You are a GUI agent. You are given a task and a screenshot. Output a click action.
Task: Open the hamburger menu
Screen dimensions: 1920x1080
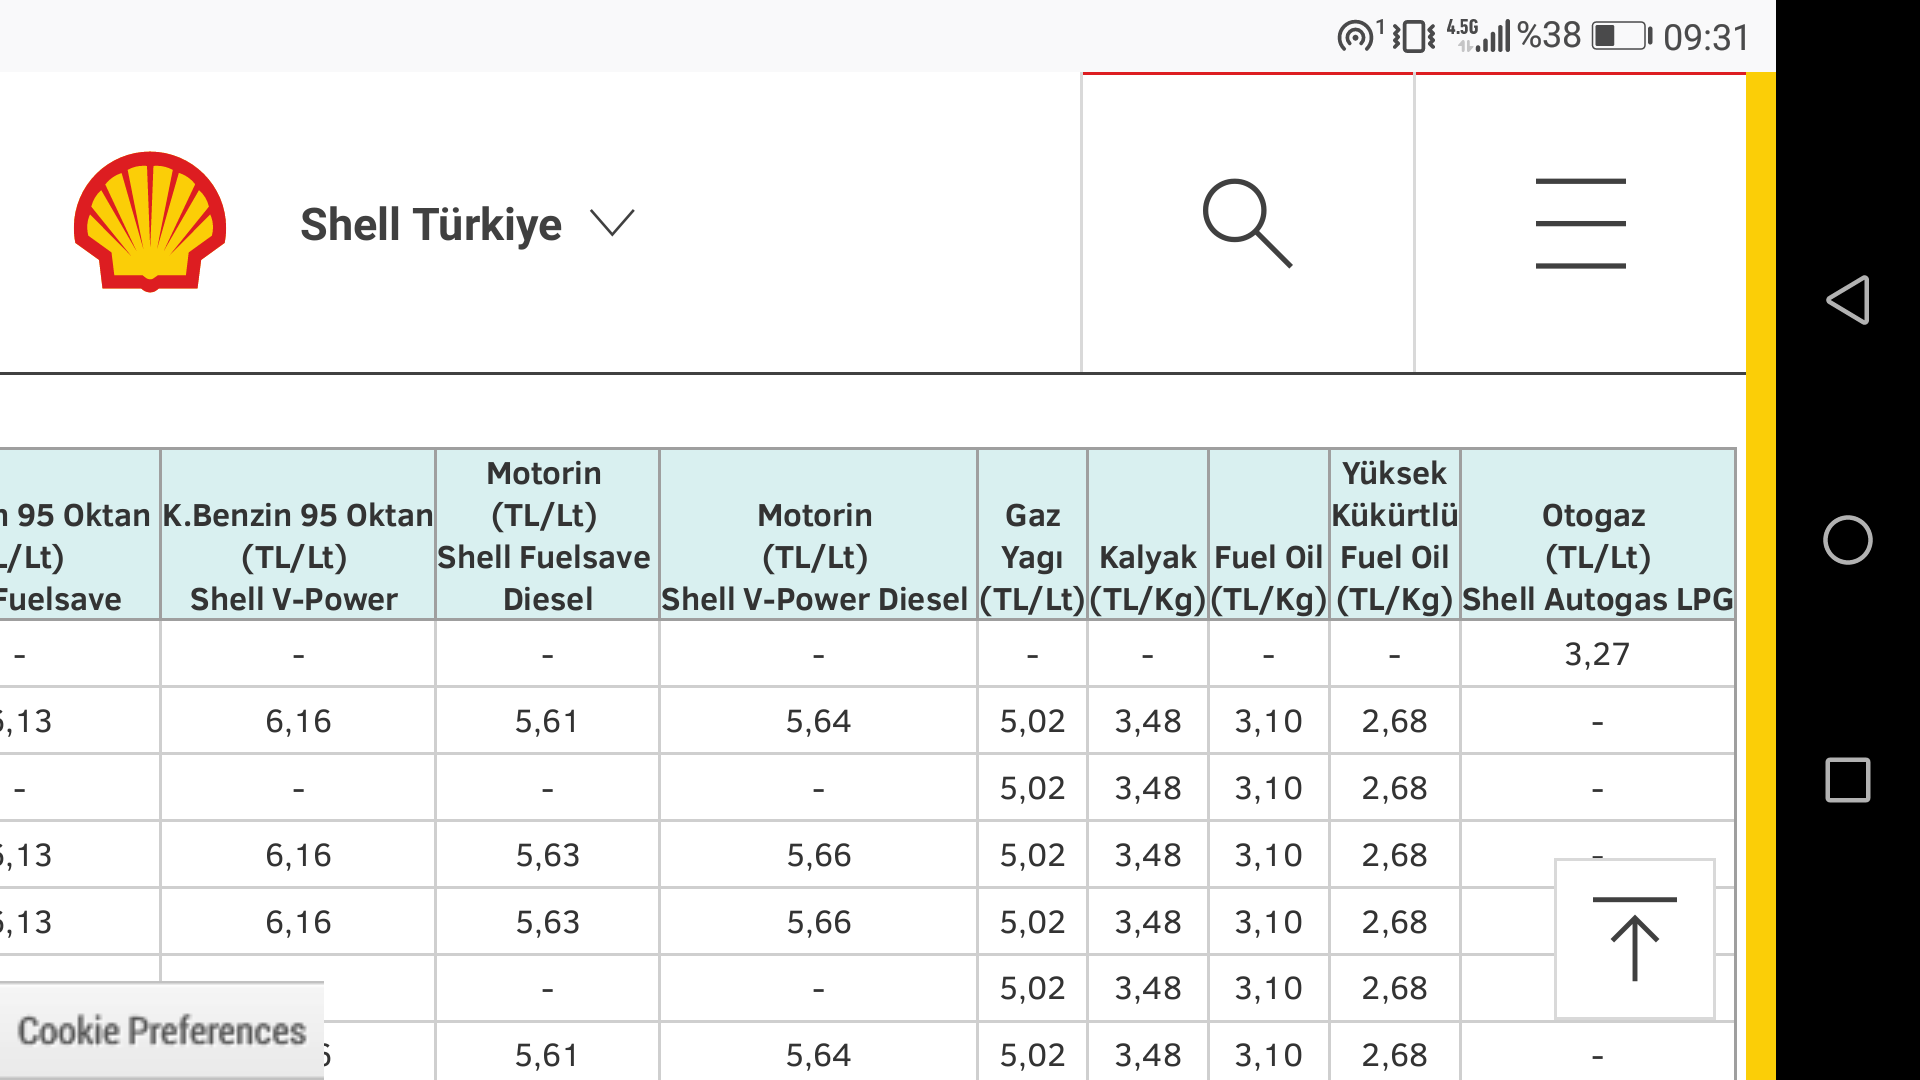click(1580, 223)
